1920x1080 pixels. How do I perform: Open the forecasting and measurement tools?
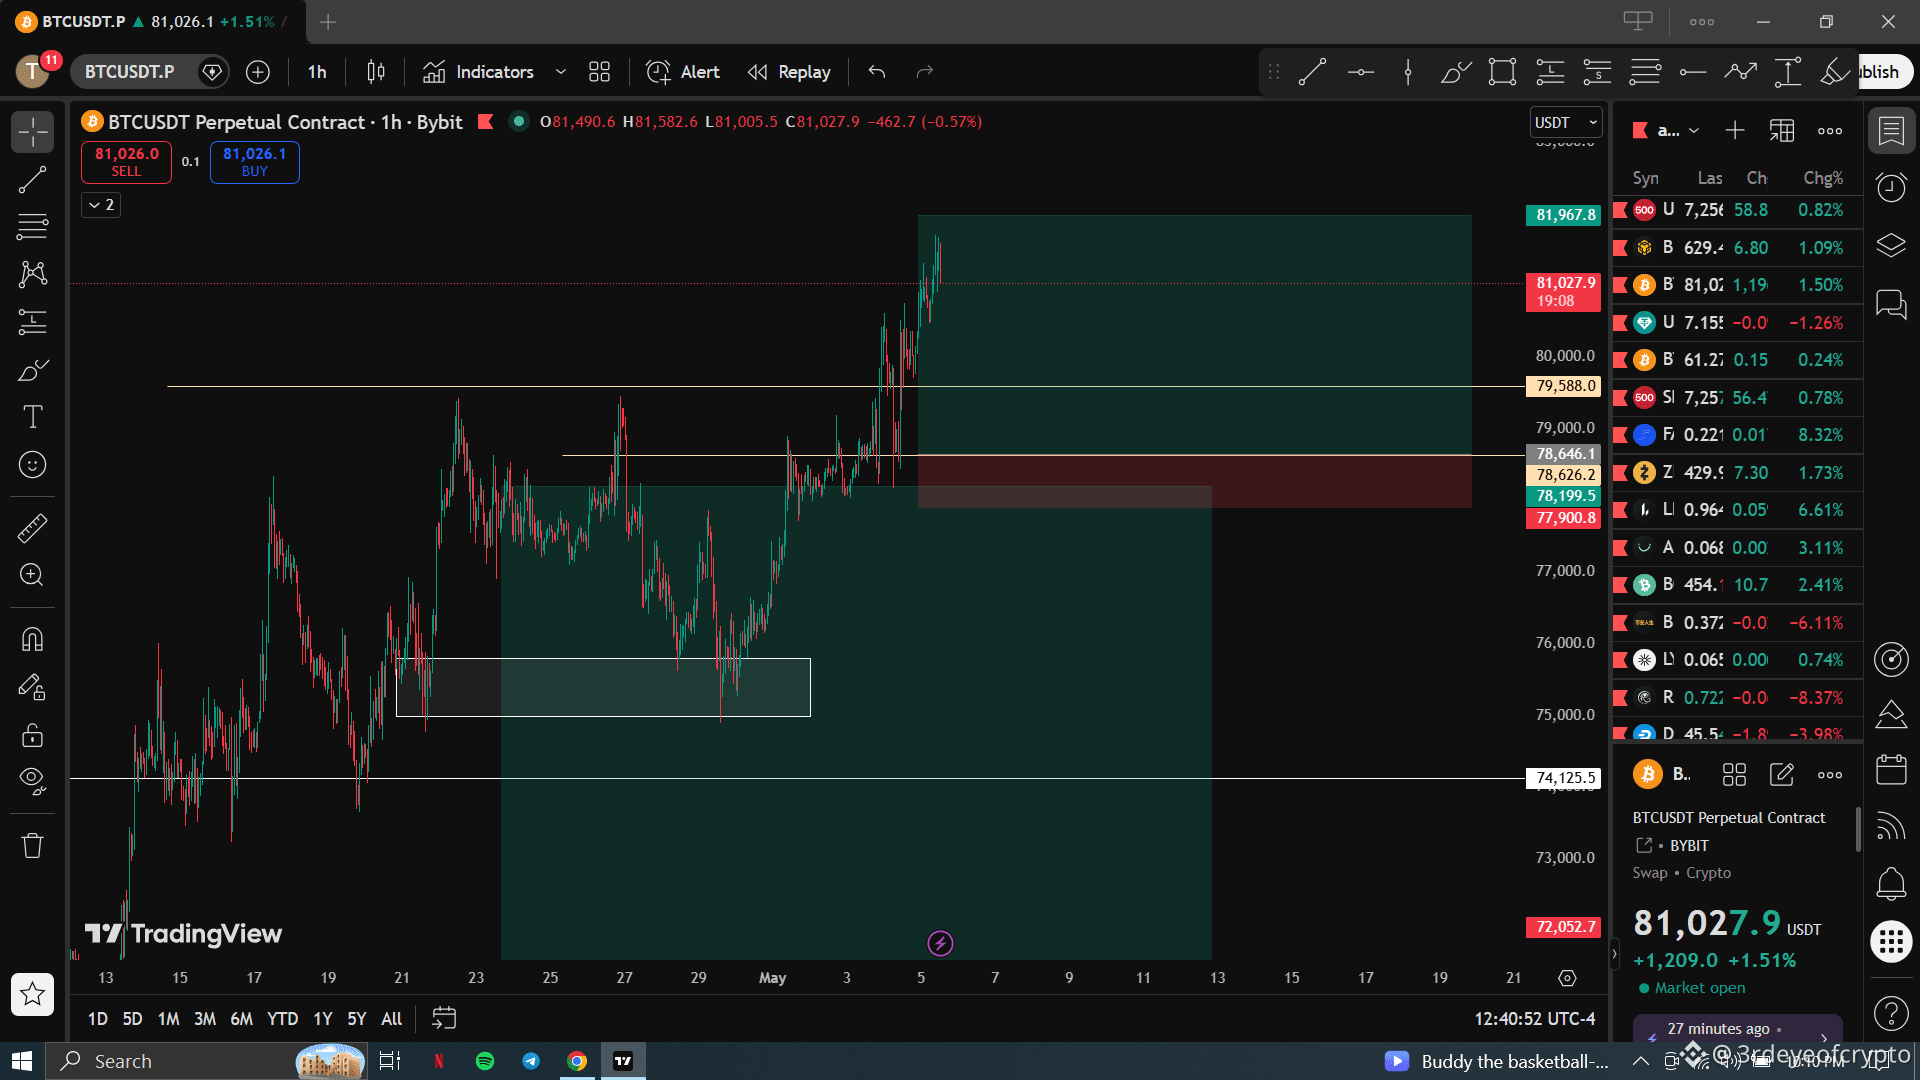pos(32,322)
